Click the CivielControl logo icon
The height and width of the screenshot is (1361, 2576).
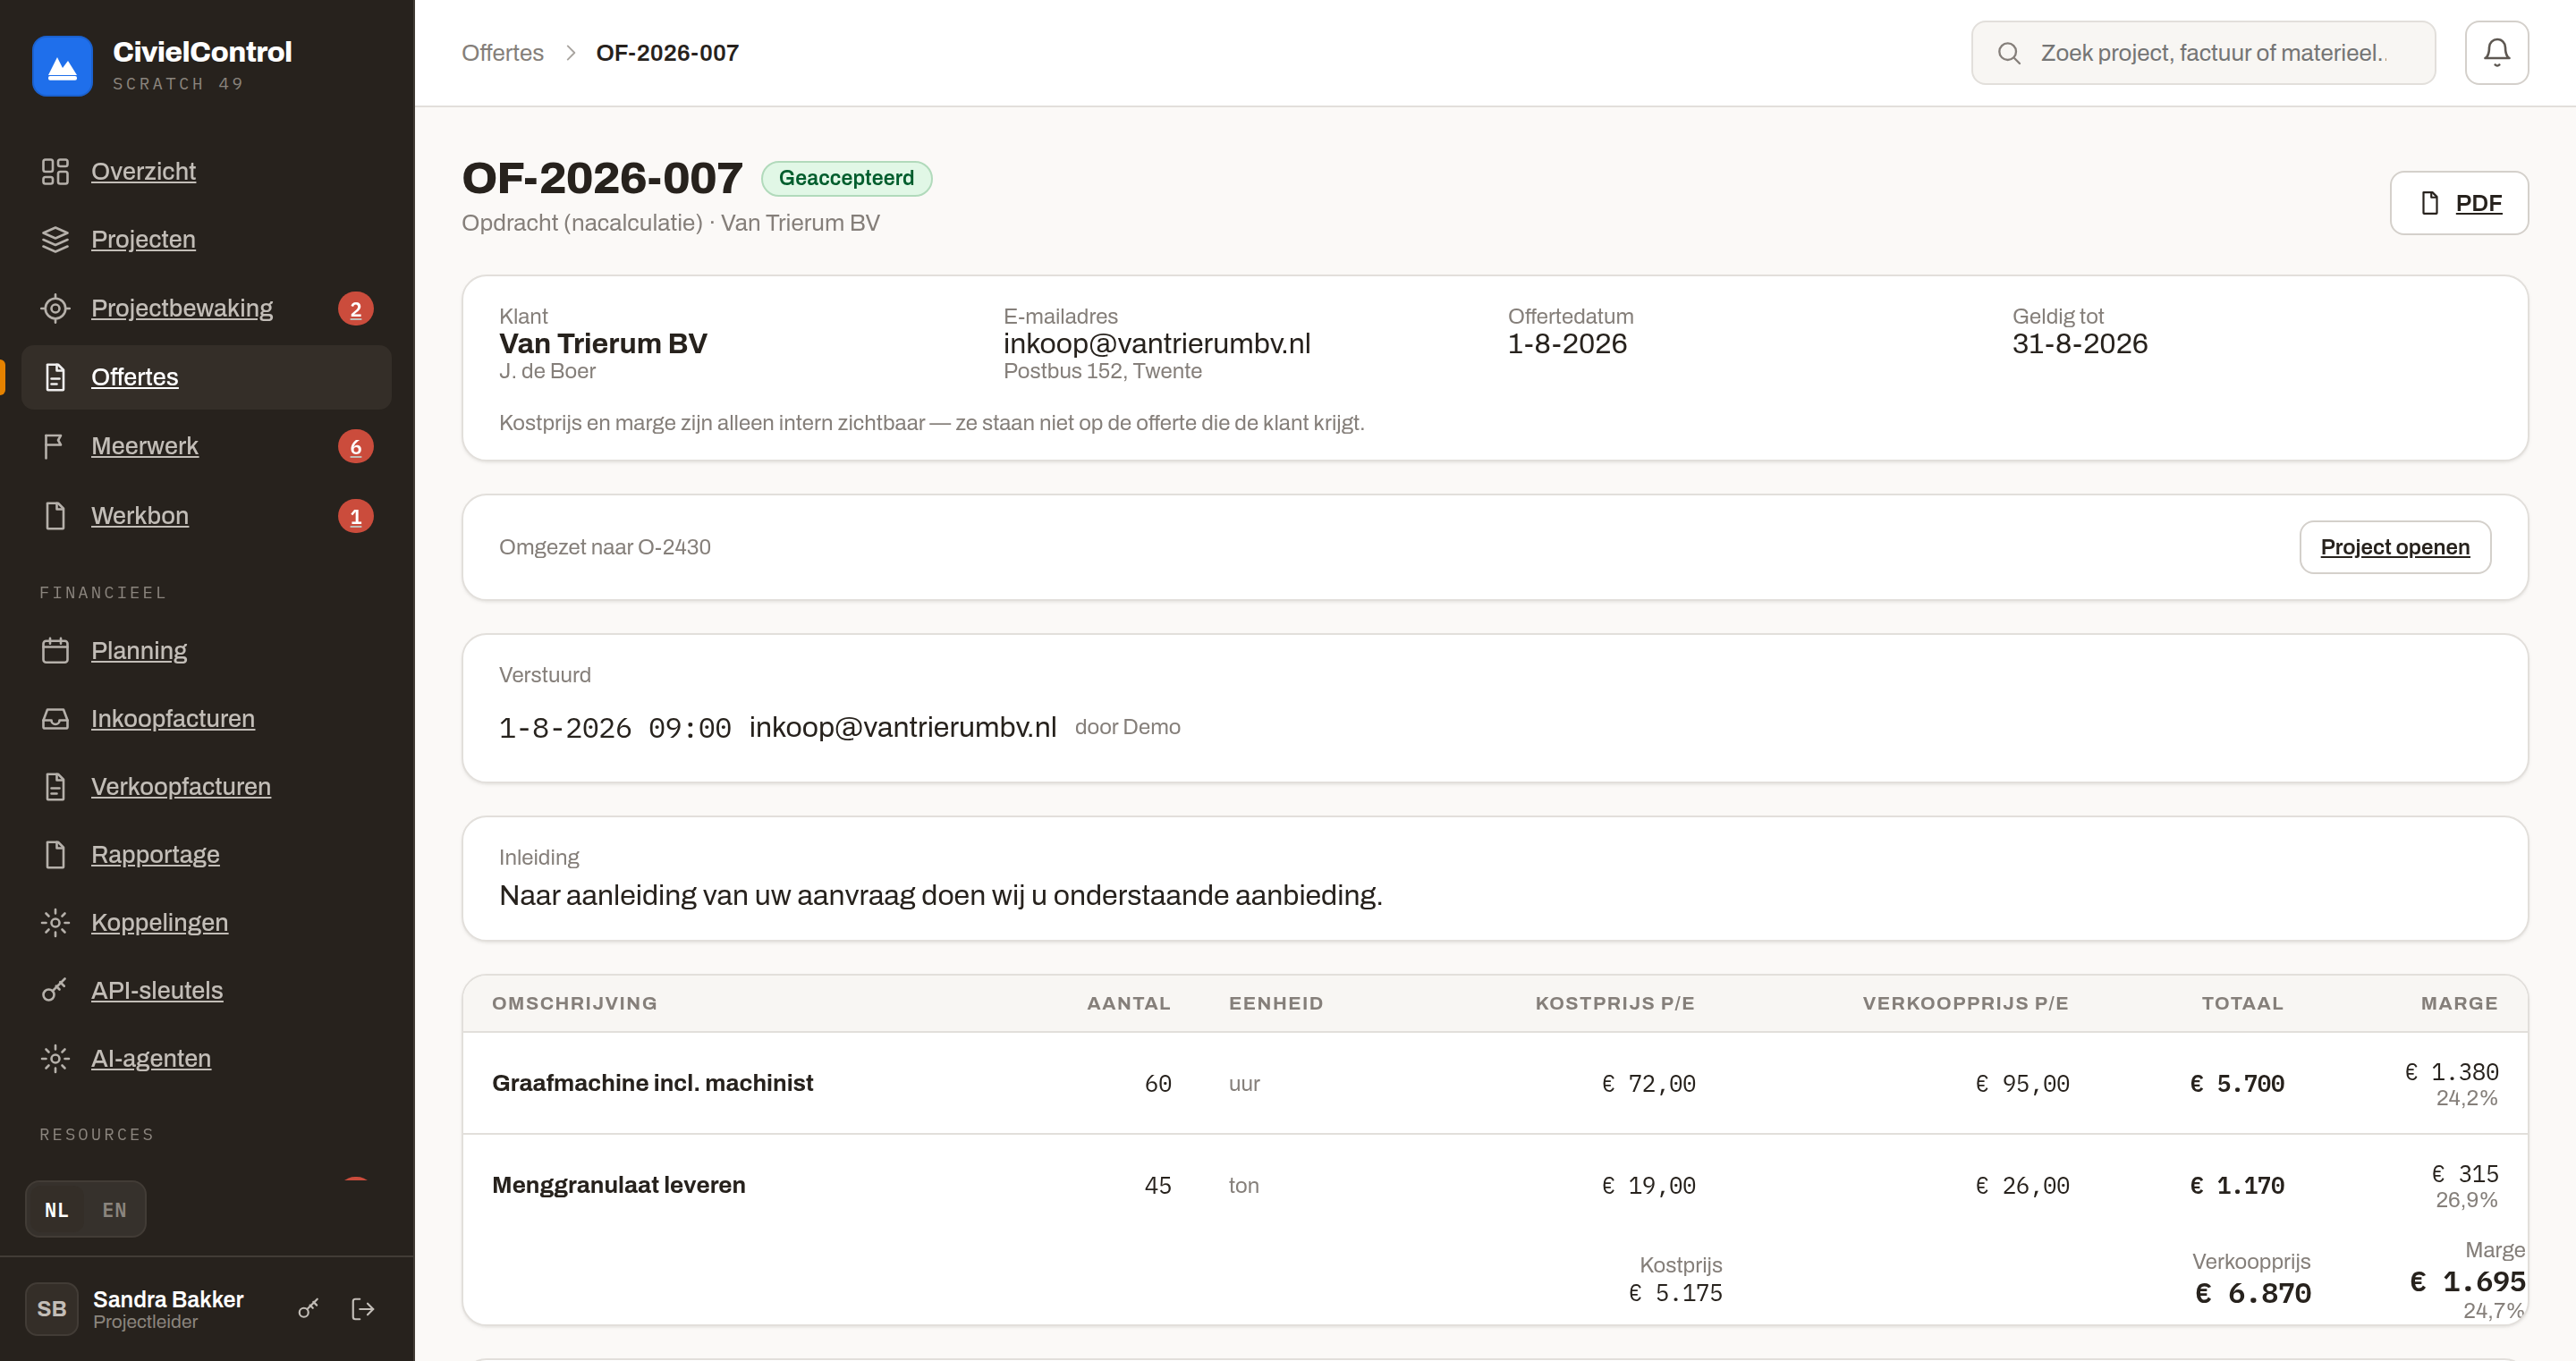(62, 66)
